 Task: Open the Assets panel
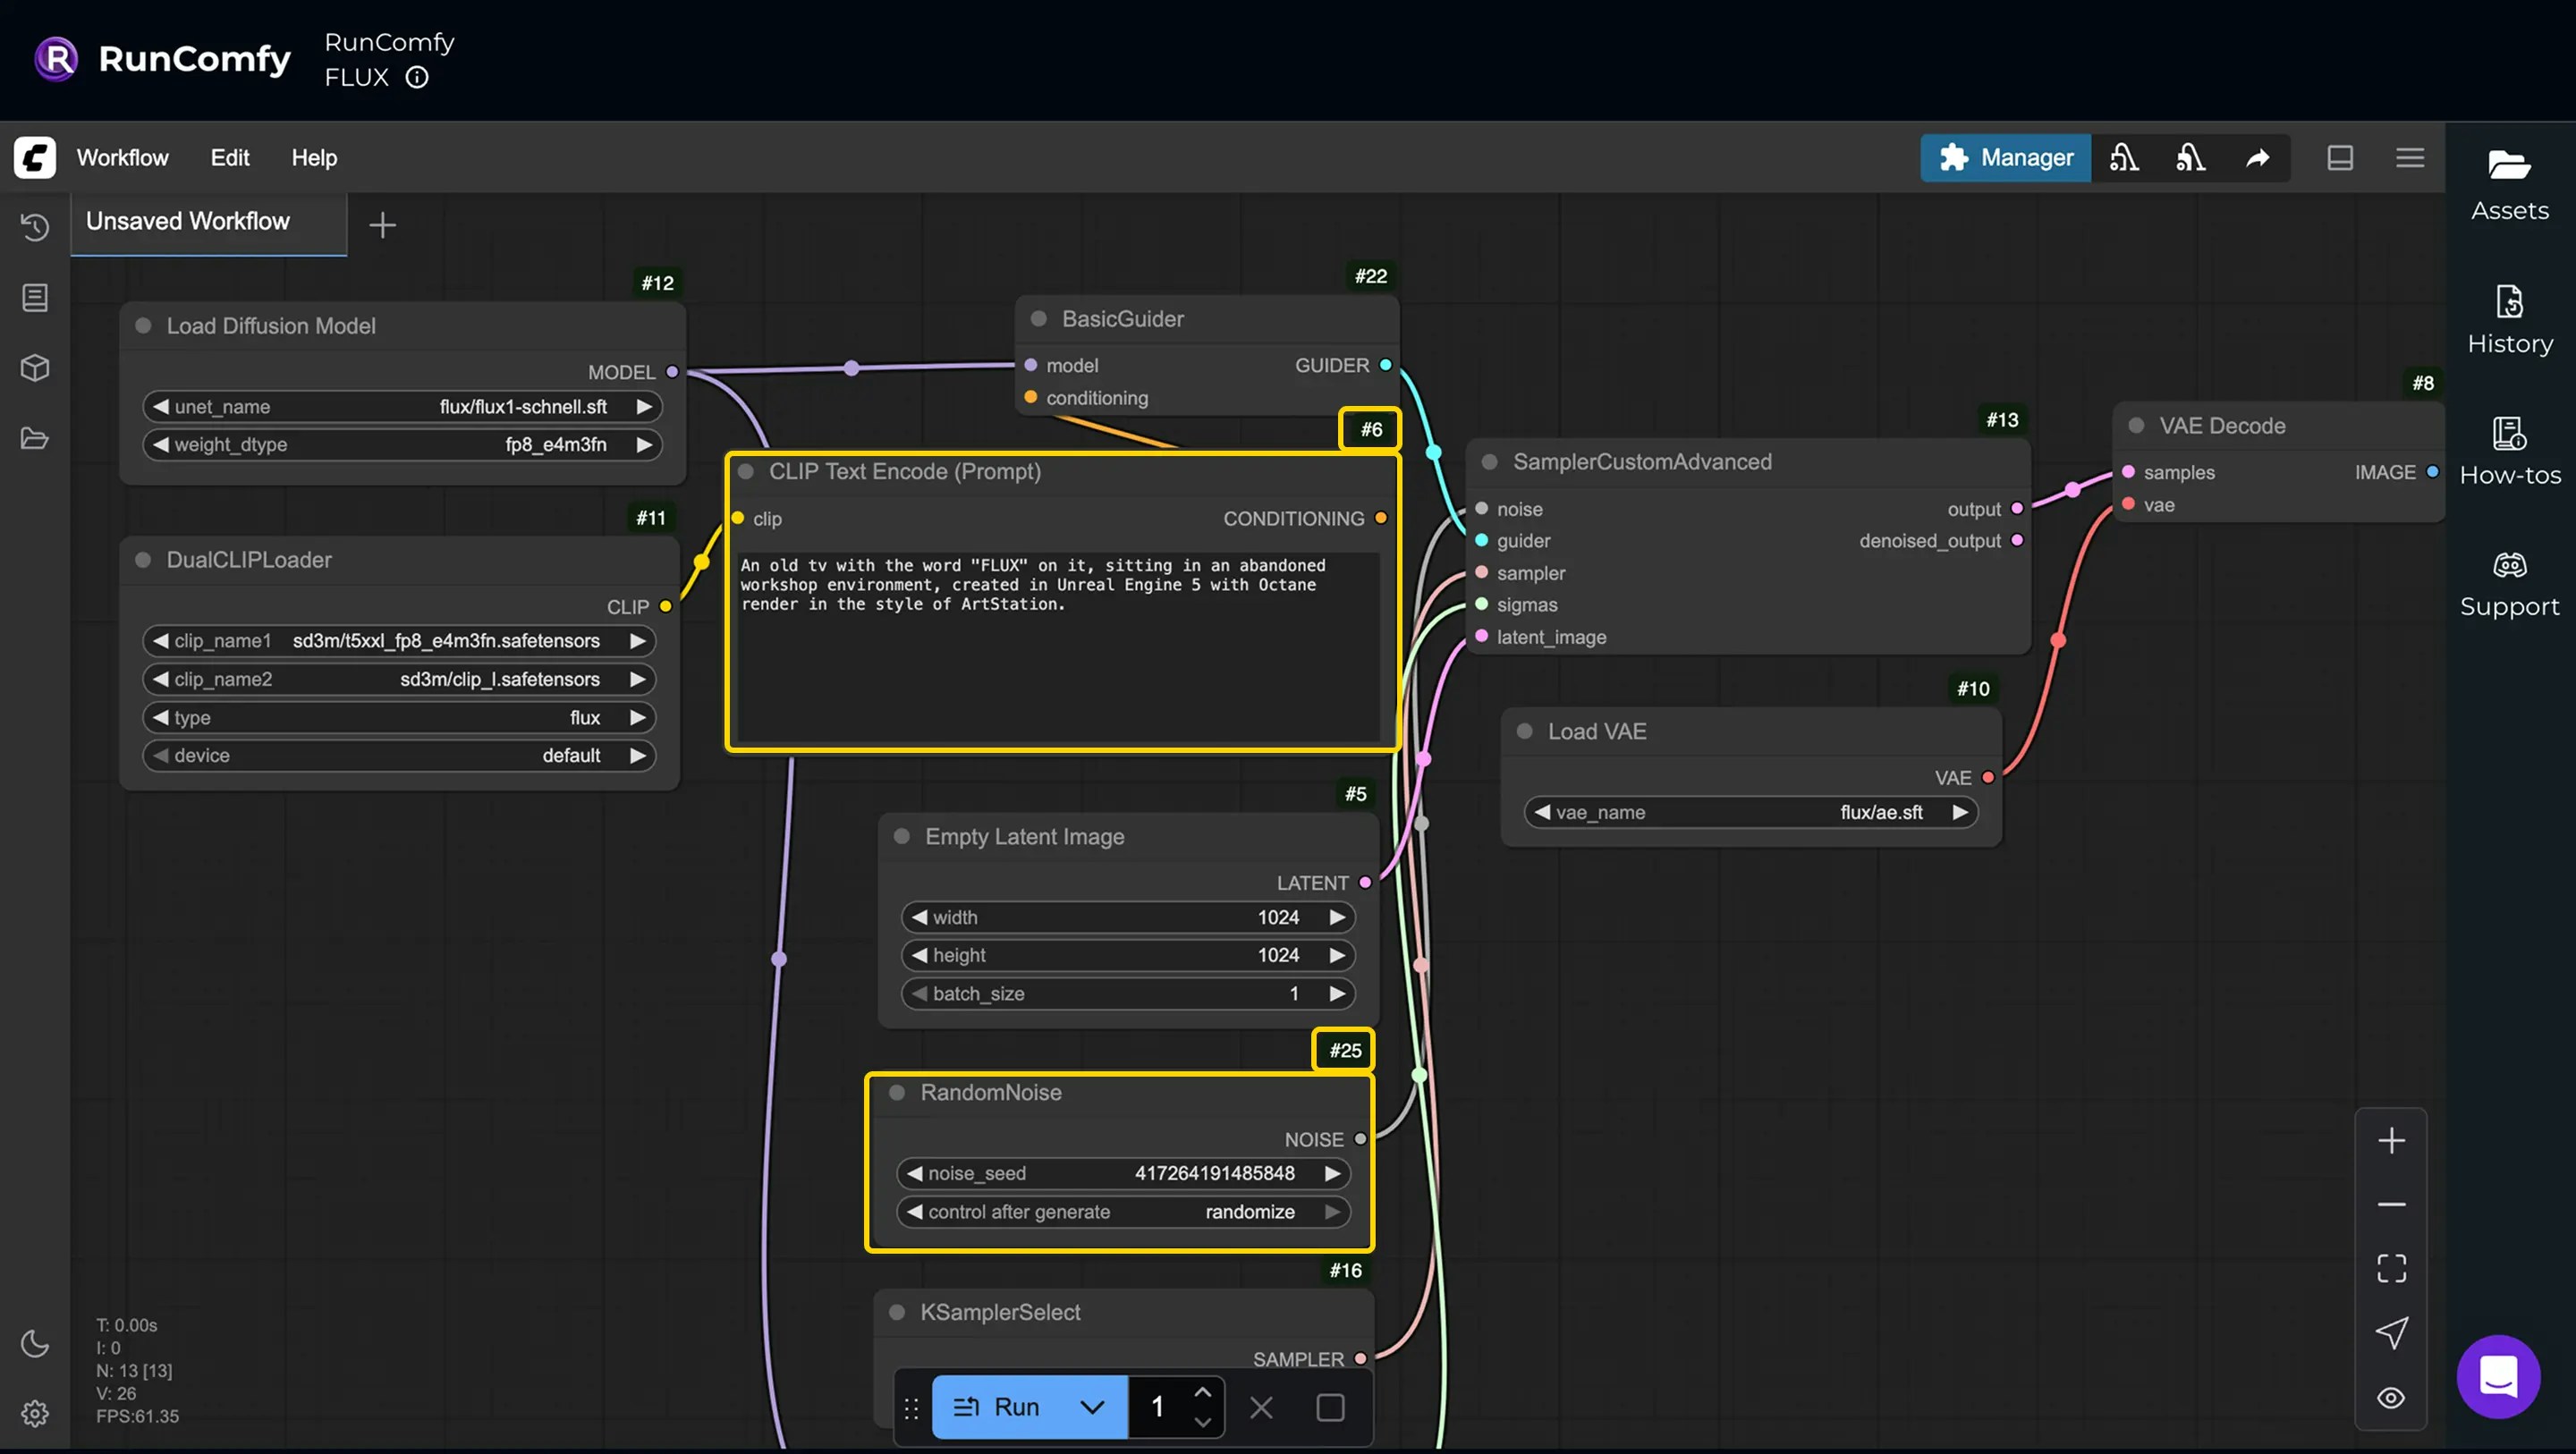tap(2509, 185)
